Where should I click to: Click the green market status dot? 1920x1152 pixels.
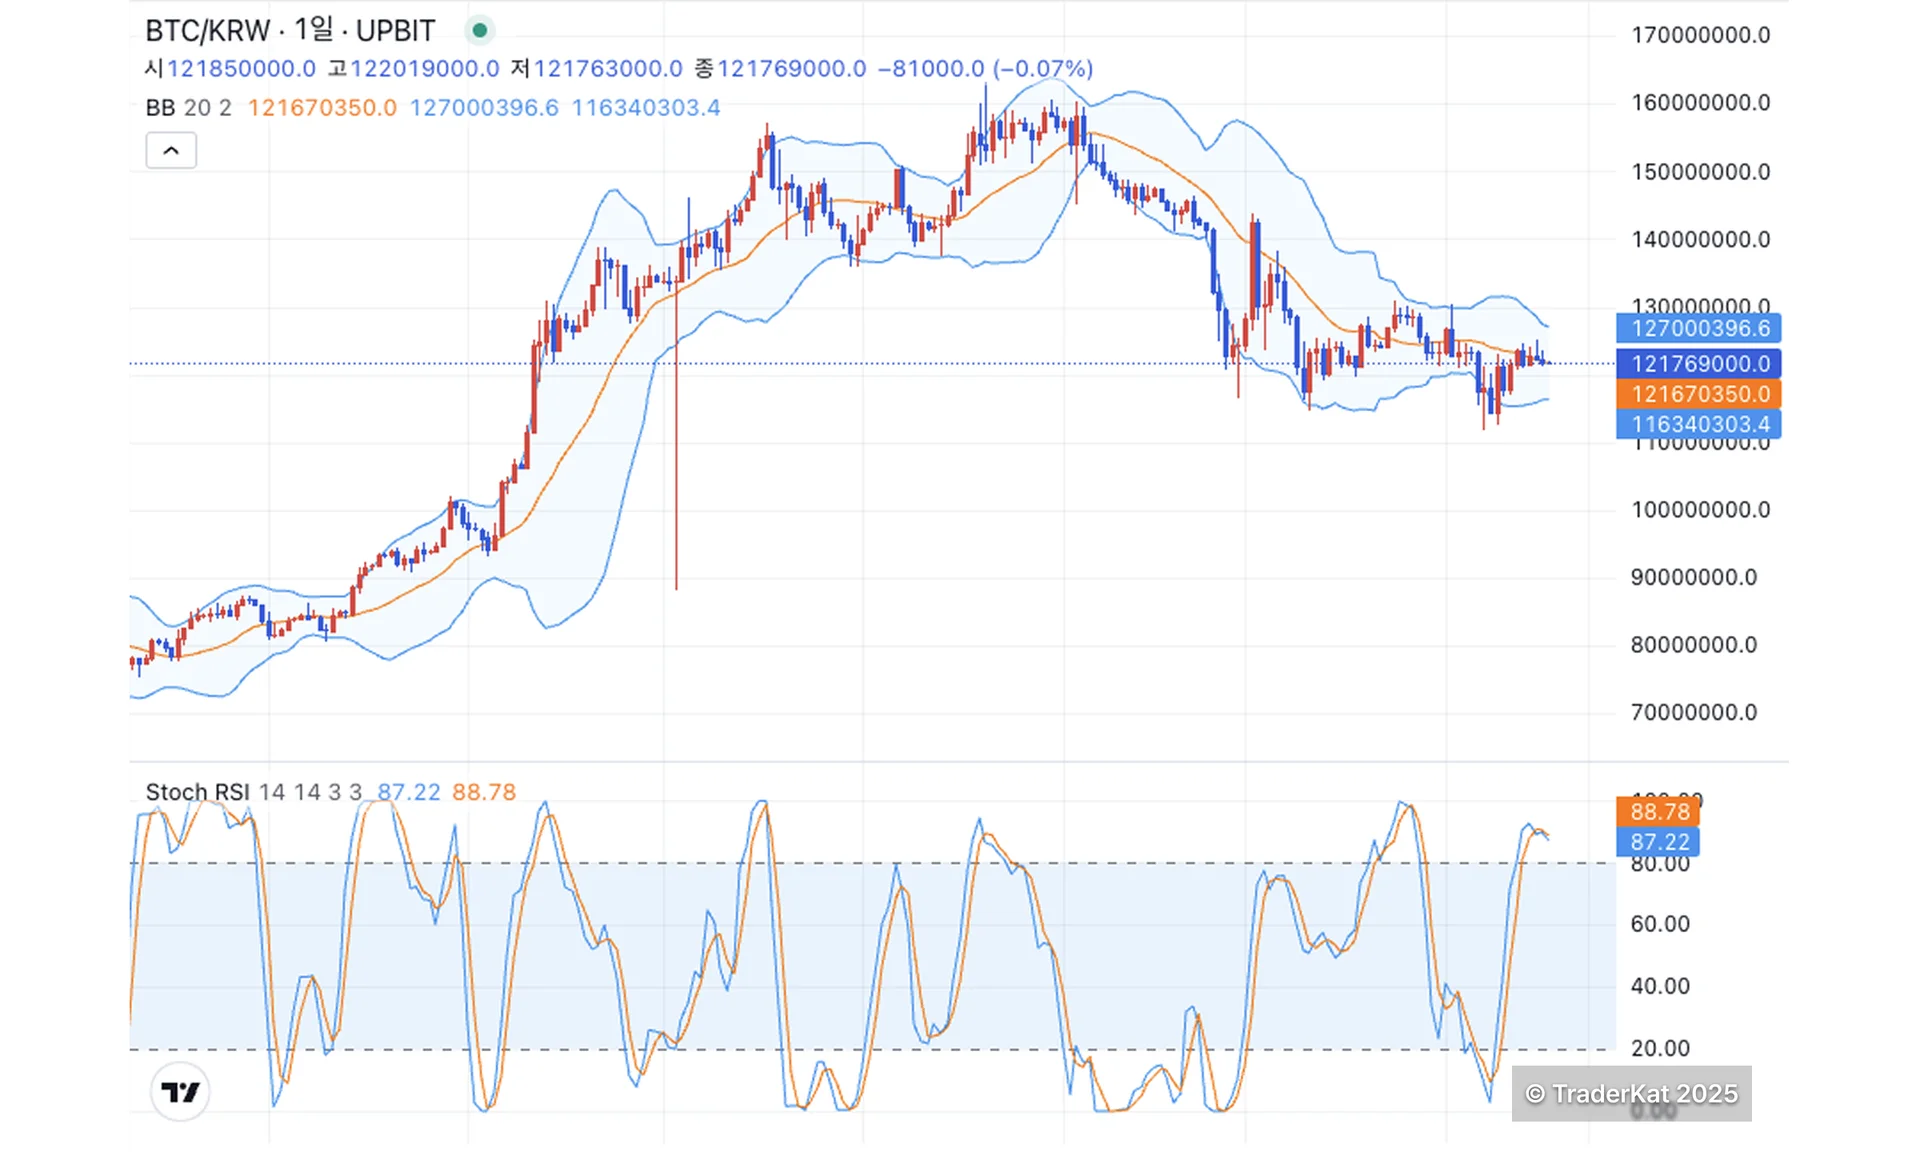click(x=480, y=30)
